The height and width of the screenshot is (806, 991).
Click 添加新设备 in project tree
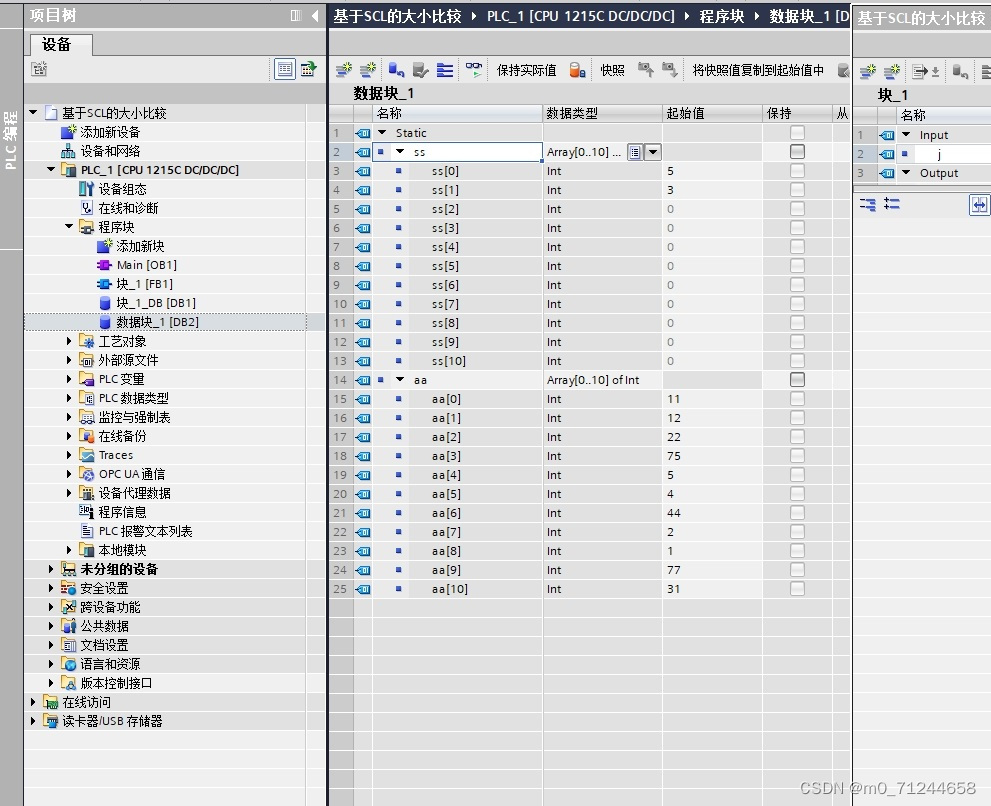click(x=110, y=132)
